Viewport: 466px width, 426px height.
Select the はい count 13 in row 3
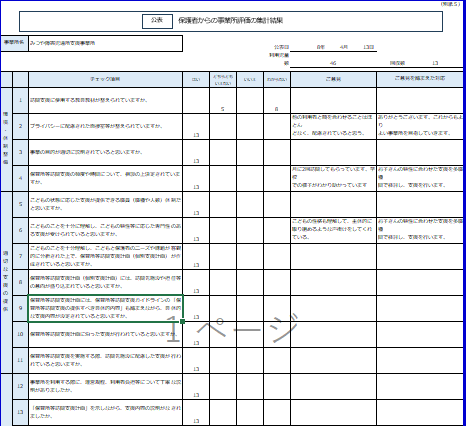pos(196,161)
